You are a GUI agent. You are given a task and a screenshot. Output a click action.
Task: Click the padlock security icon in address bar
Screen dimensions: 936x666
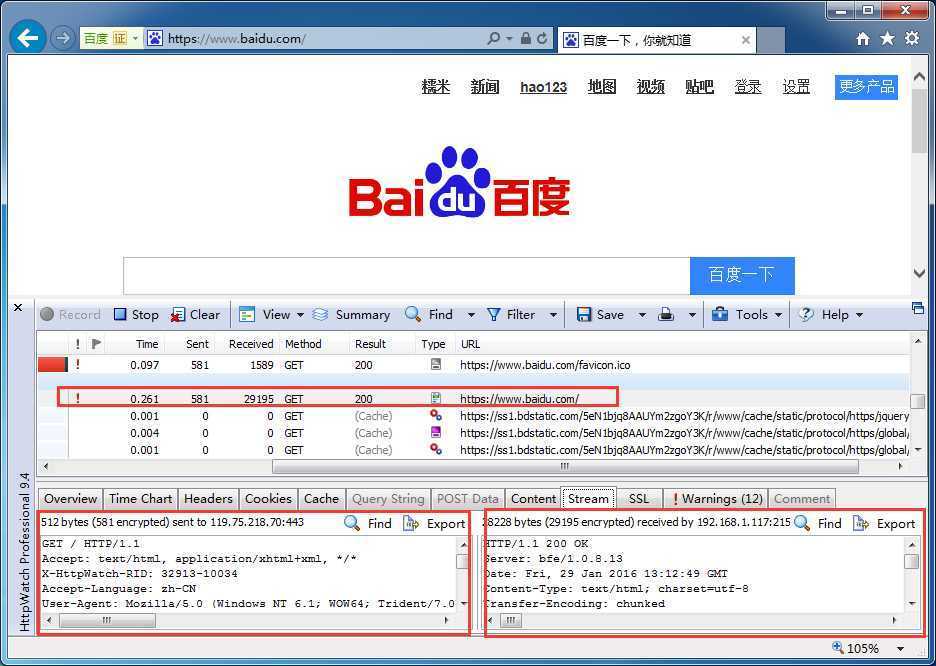point(525,39)
